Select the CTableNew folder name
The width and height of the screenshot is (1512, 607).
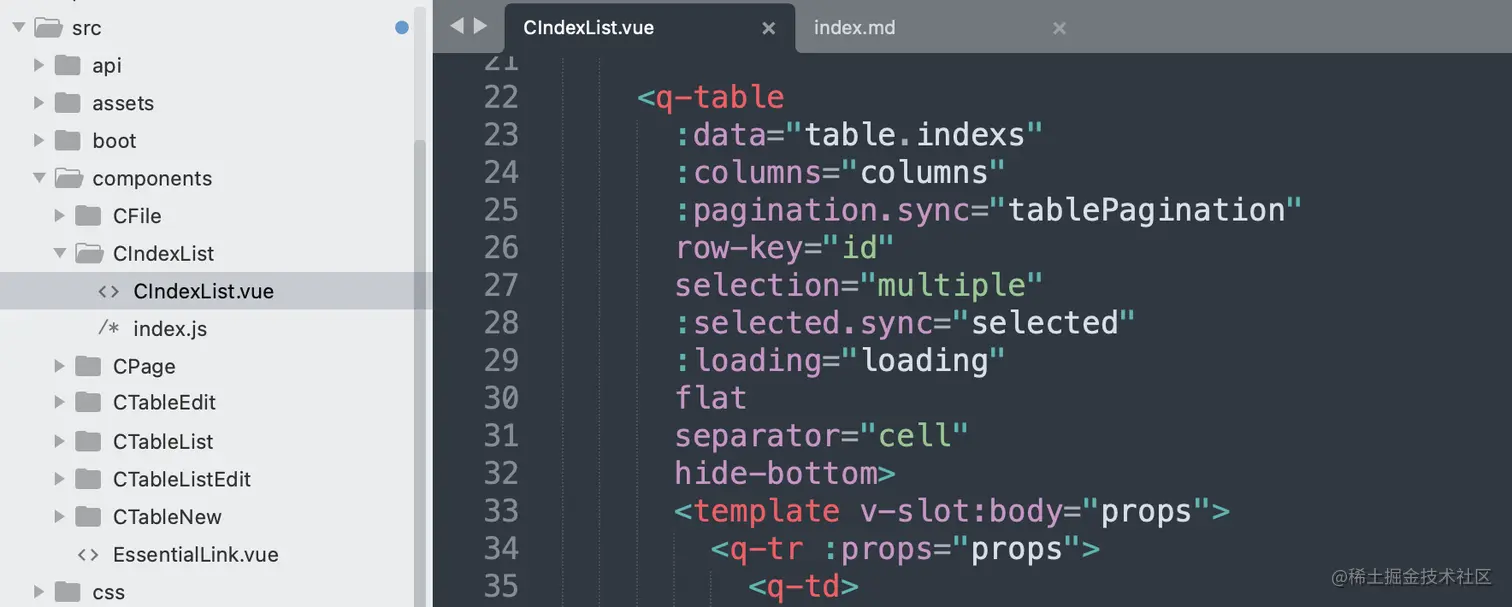167,517
